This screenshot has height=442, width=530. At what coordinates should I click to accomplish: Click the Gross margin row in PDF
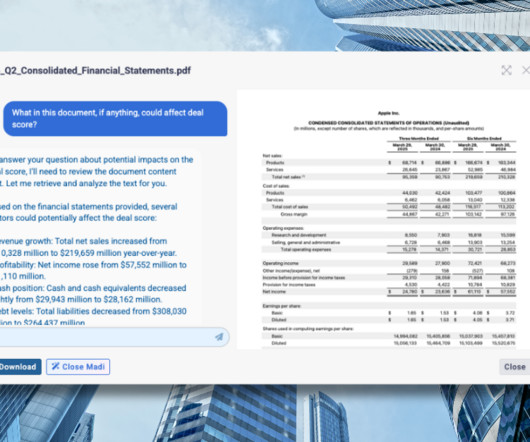tap(389, 214)
